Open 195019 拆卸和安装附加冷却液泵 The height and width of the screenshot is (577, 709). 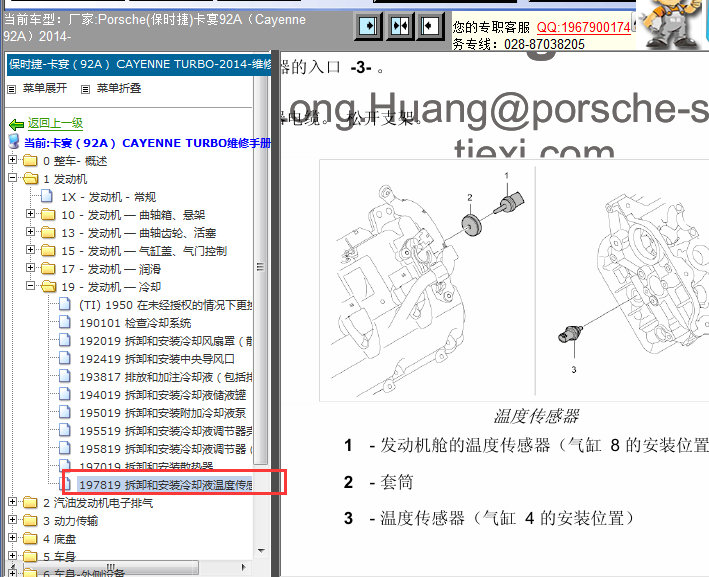[x=163, y=413]
